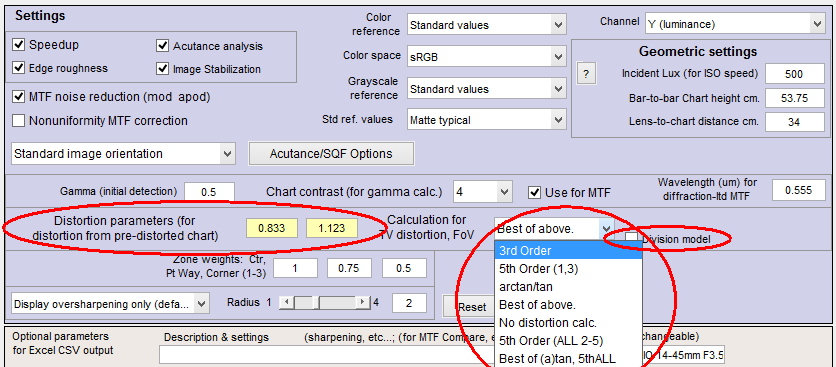The image size is (836, 367).
Task: Select No distortion calc. option
Action: point(568,323)
